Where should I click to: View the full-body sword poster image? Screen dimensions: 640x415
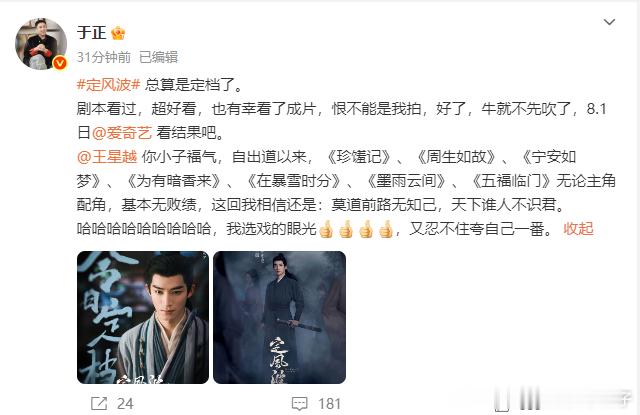pyautogui.click(x=280, y=317)
